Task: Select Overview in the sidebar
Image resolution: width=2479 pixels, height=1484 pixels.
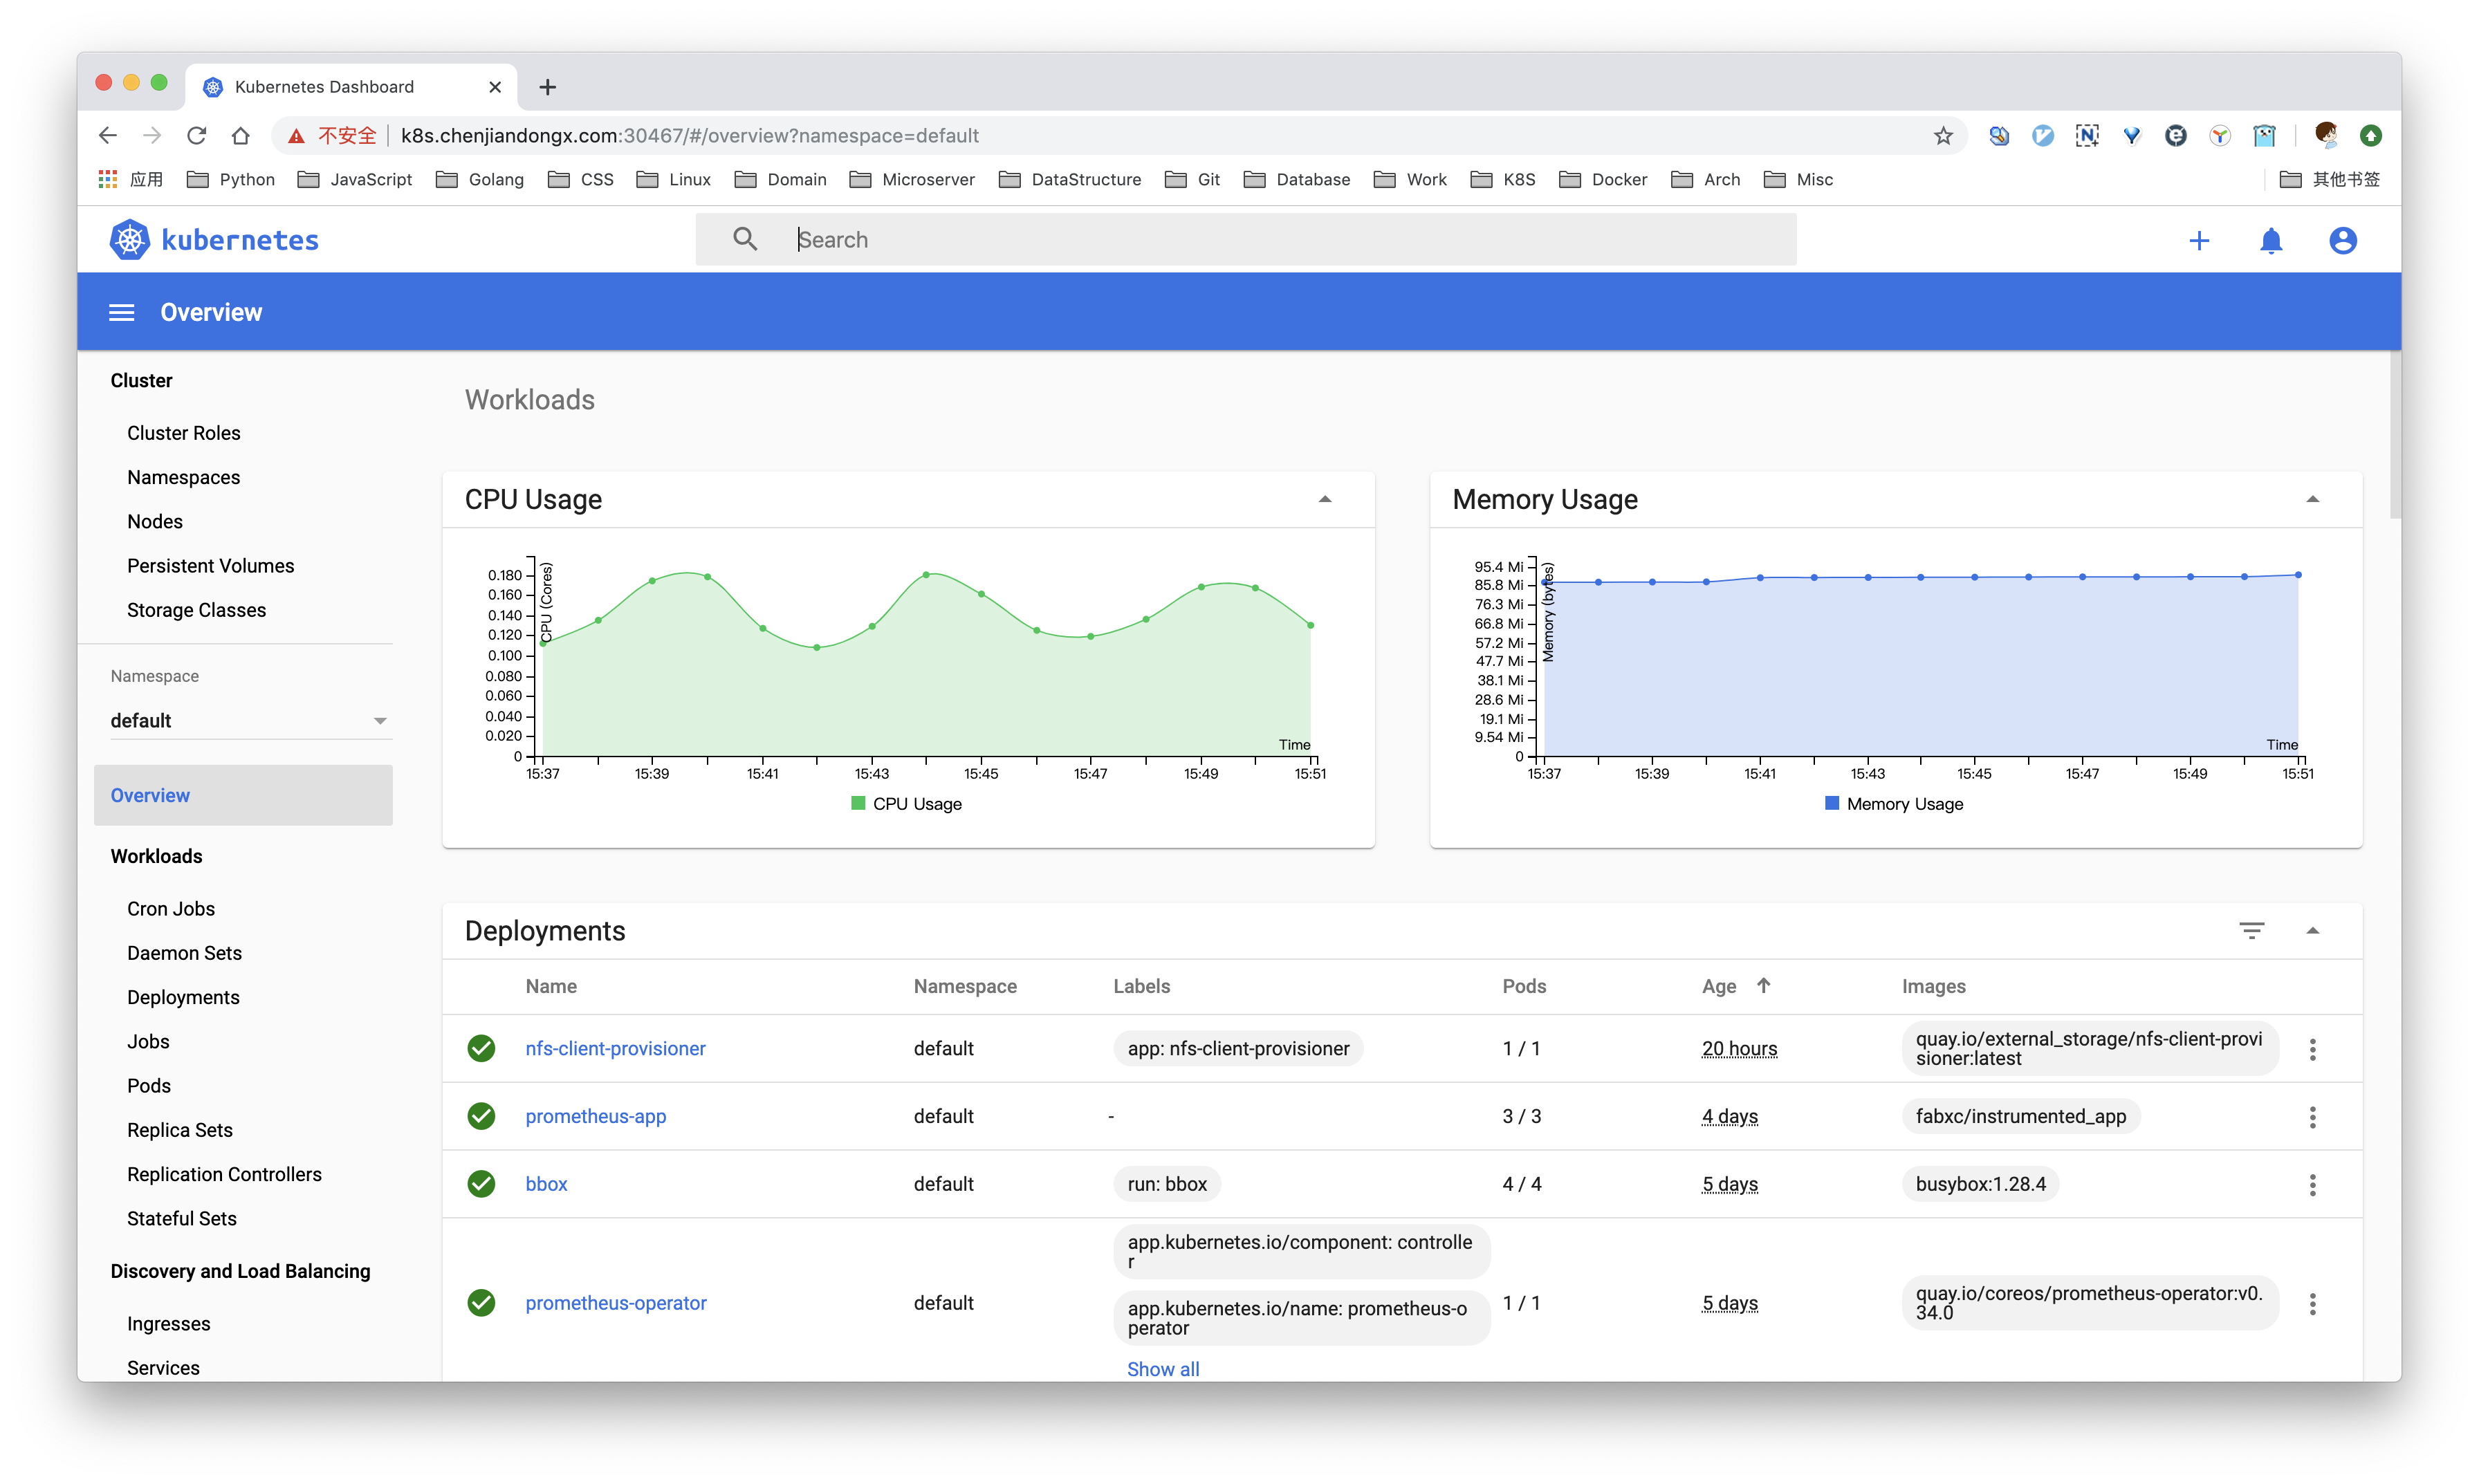Action: pyautogui.click(x=243, y=796)
